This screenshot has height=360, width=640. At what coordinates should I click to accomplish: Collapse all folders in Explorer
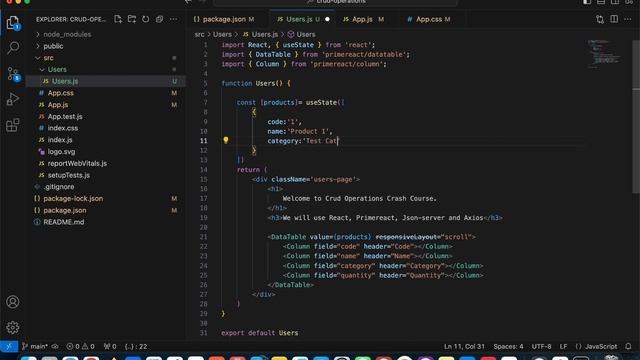coord(160,19)
